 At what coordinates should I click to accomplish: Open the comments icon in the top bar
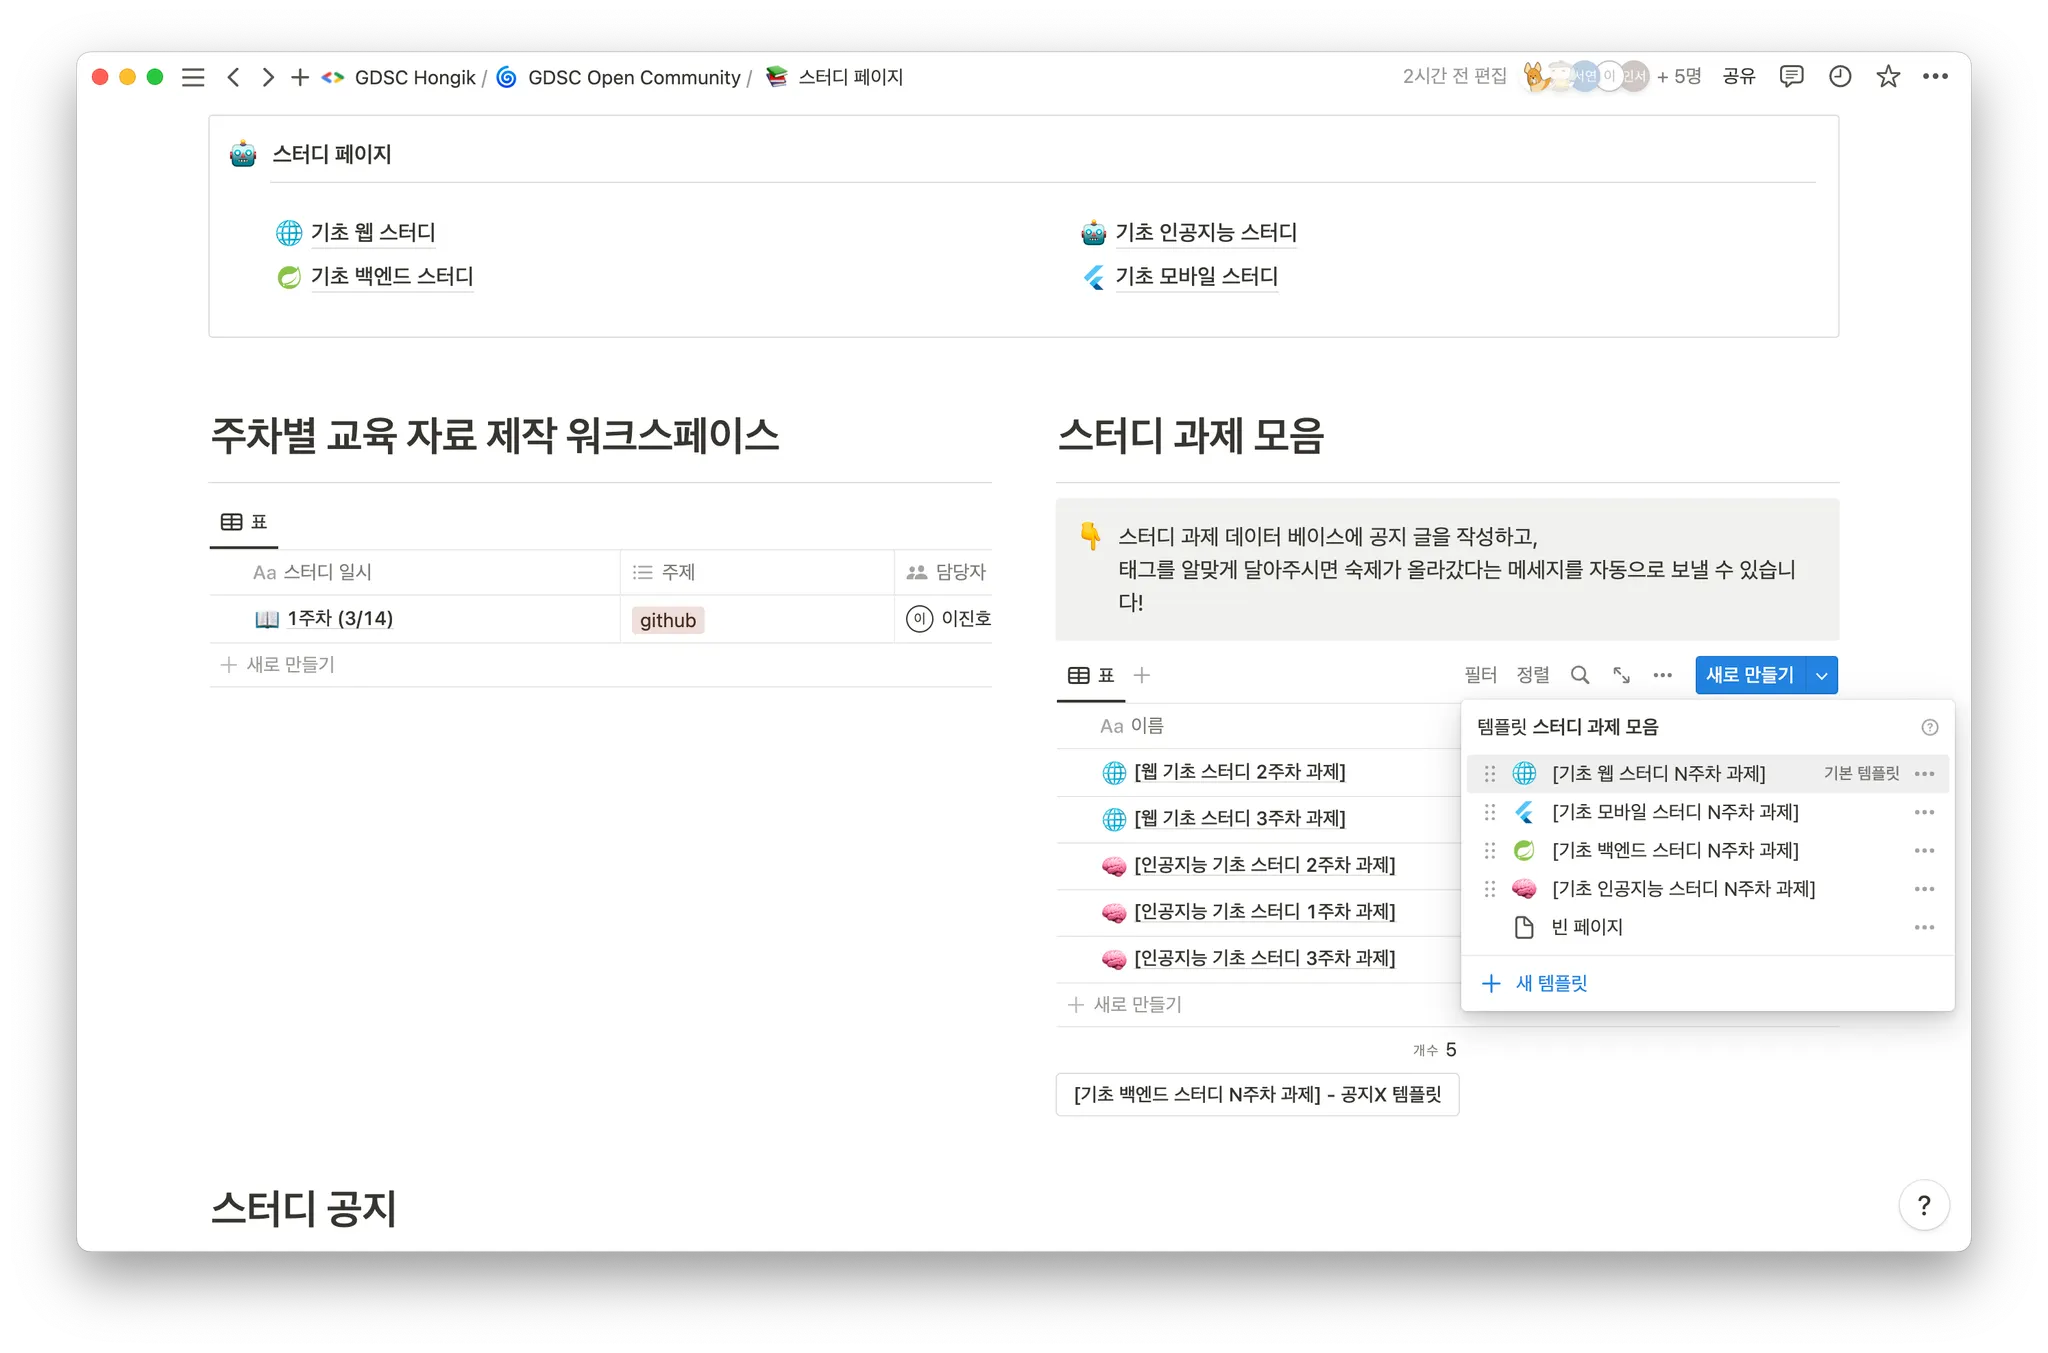[1791, 76]
